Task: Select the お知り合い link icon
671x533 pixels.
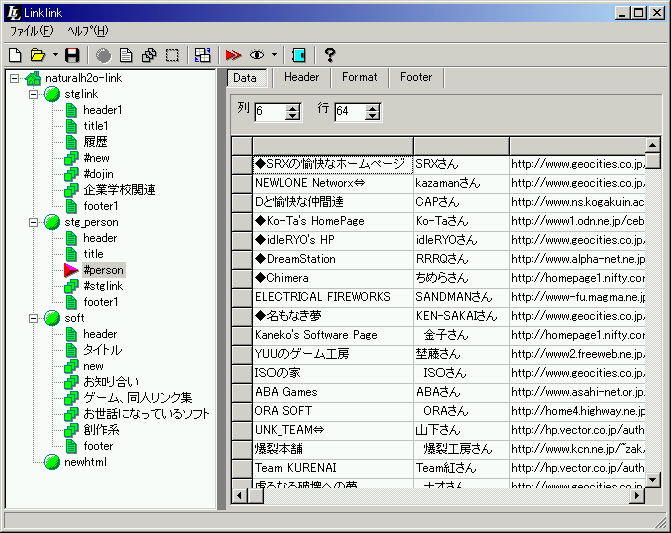Action: (71, 382)
